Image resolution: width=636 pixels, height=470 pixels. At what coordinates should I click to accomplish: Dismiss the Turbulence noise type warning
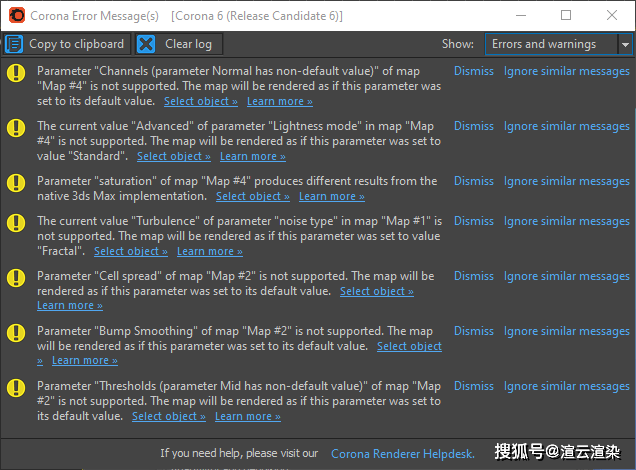pos(473,221)
